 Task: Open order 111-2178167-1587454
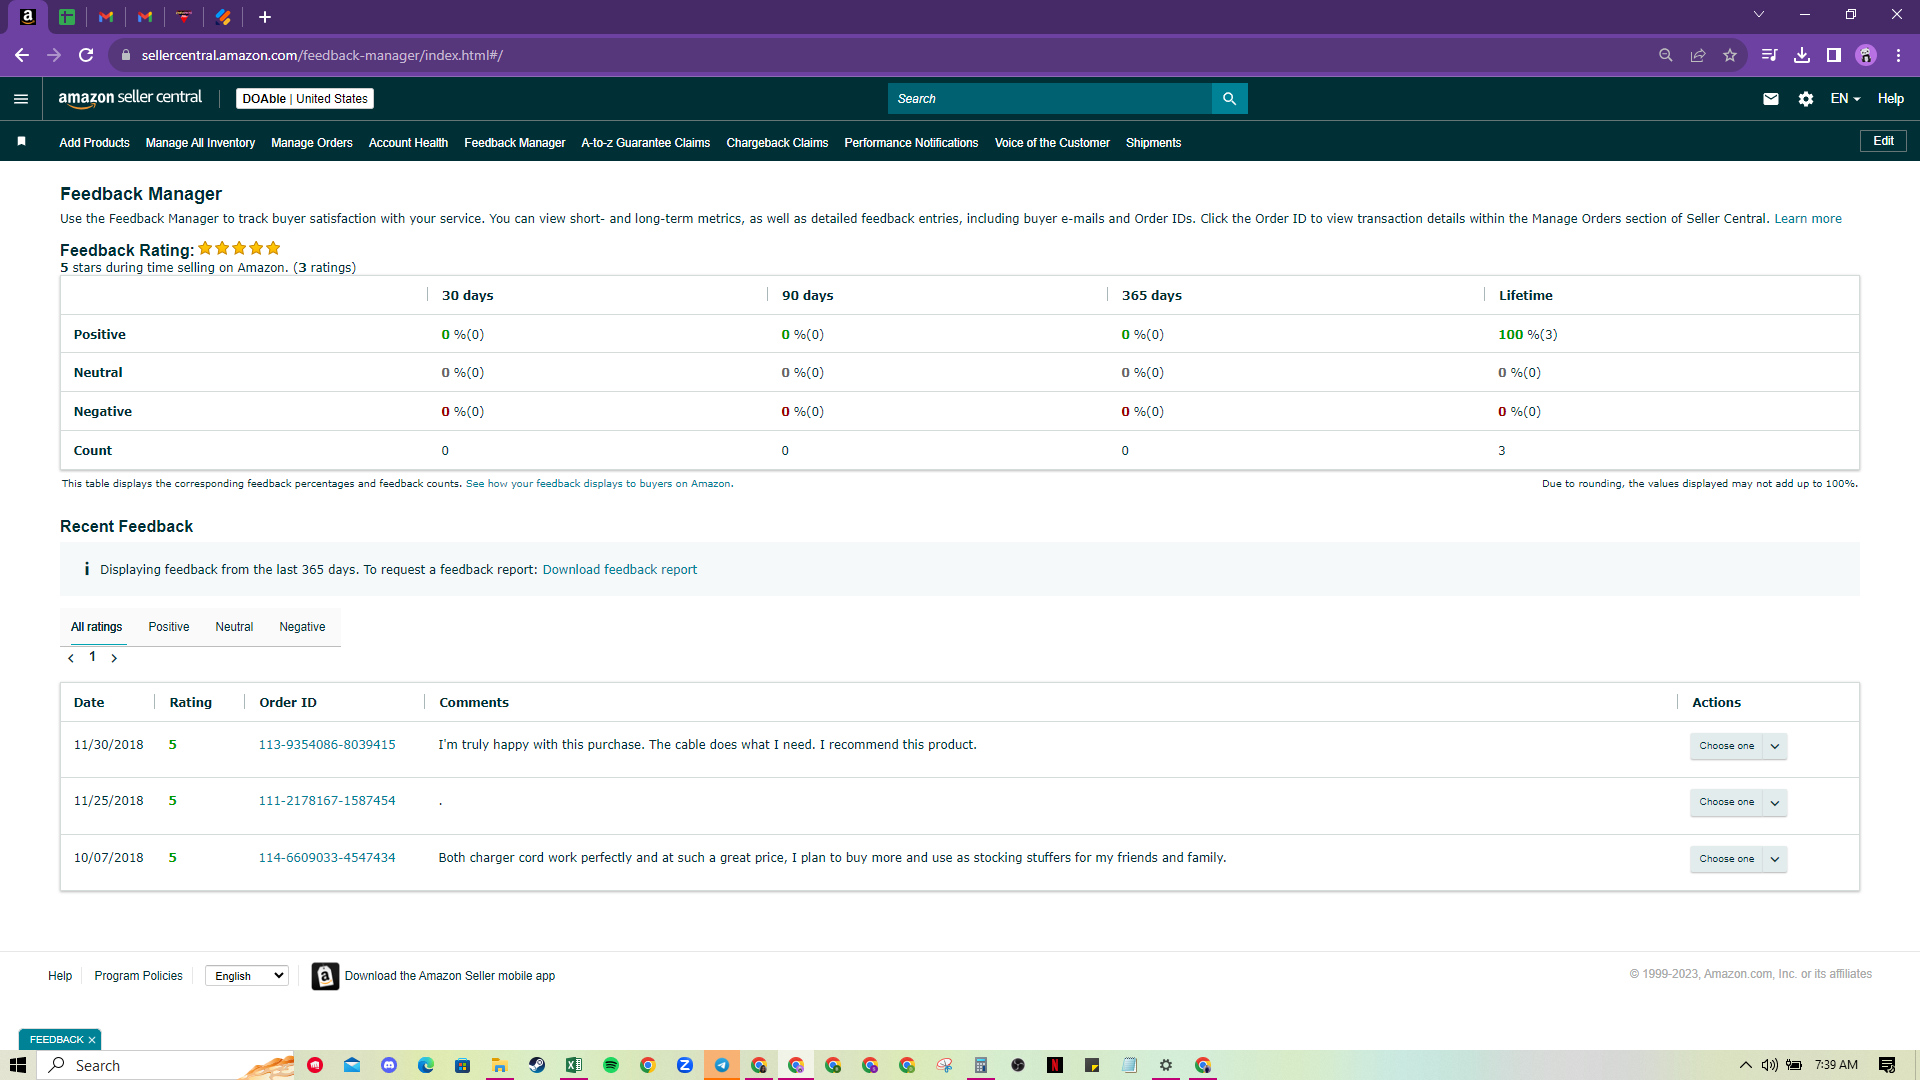point(327,801)
